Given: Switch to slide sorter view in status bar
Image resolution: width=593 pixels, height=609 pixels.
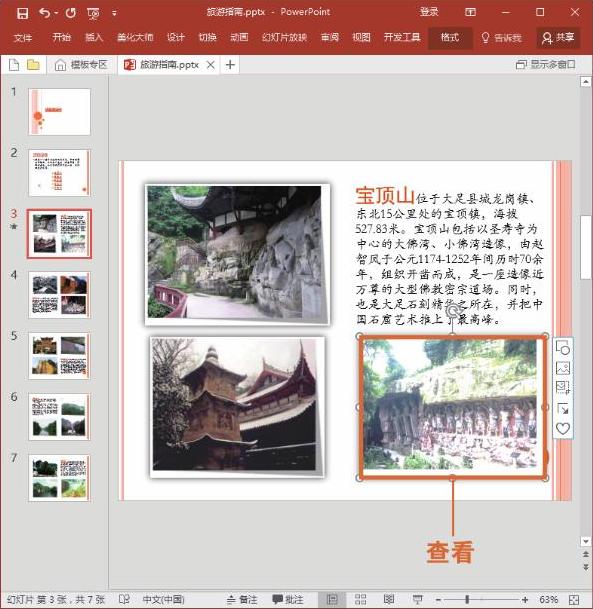Looking at the screenshot, I should pos(360,599).
